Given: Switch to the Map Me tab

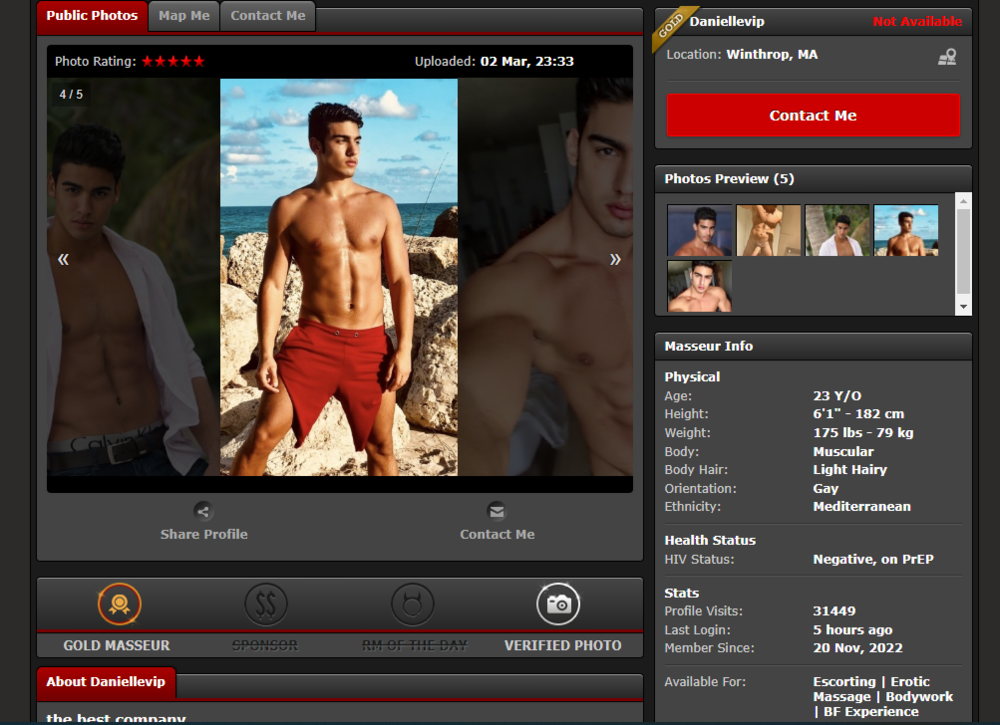Looking at the screenshot, I should 184,16.
